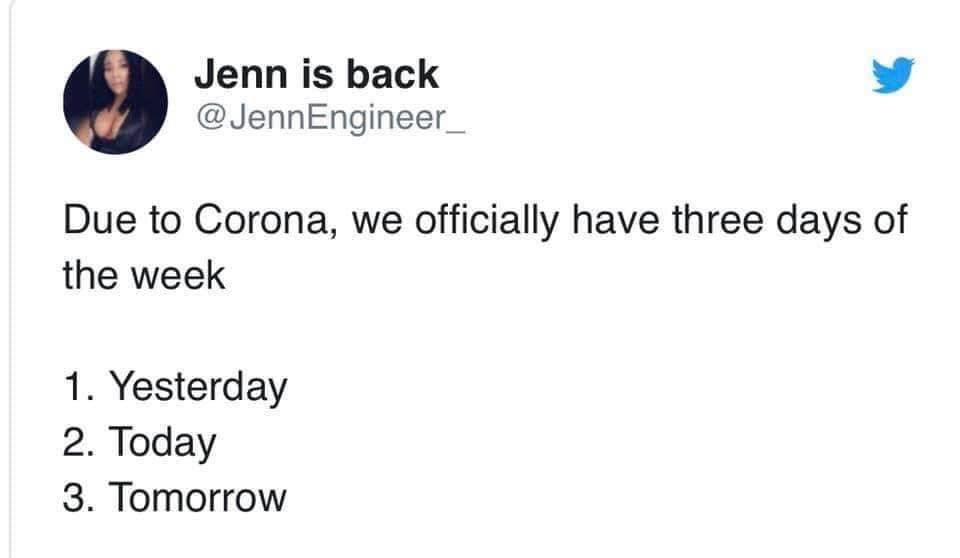Click the list number "2."
Image resolution: width=960 pixels, height=558 pixels.
pyautogui.click(x=78, y=442)
